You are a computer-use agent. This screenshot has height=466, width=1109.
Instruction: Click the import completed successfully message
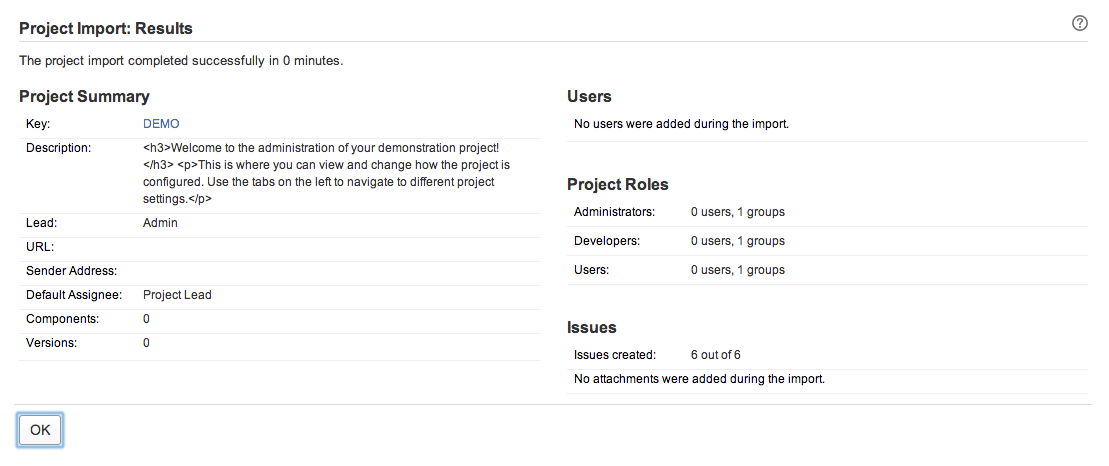181,61
